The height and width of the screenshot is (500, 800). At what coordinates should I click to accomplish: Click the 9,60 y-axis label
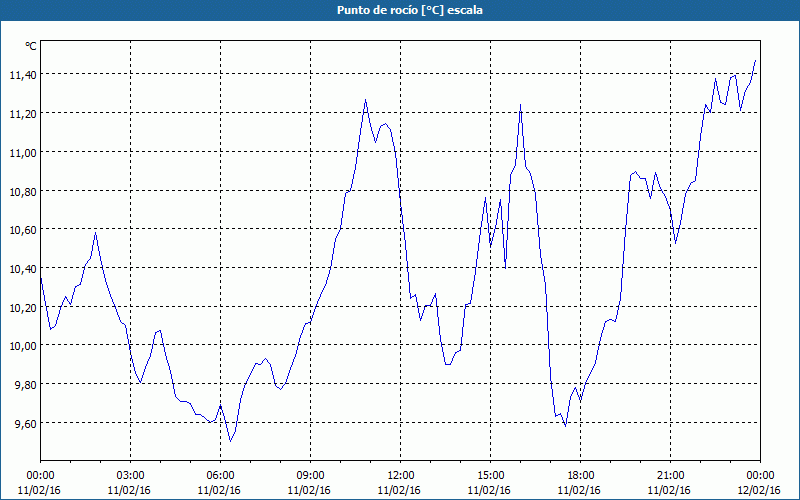point(26,423)
